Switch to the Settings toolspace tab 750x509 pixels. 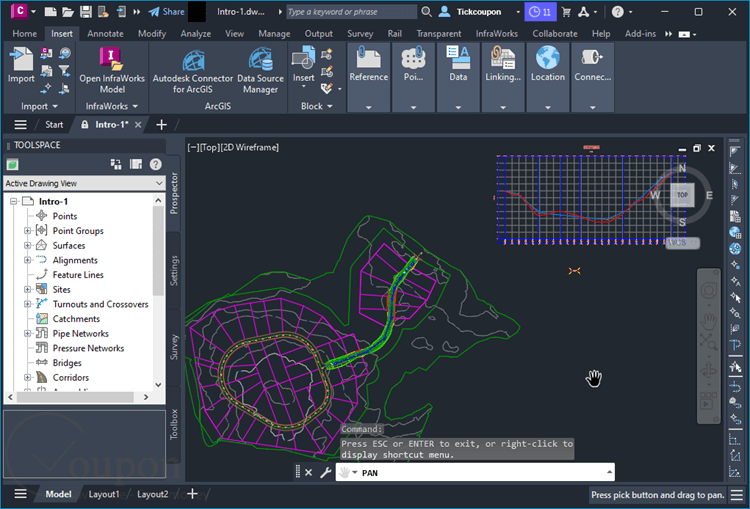174,271
